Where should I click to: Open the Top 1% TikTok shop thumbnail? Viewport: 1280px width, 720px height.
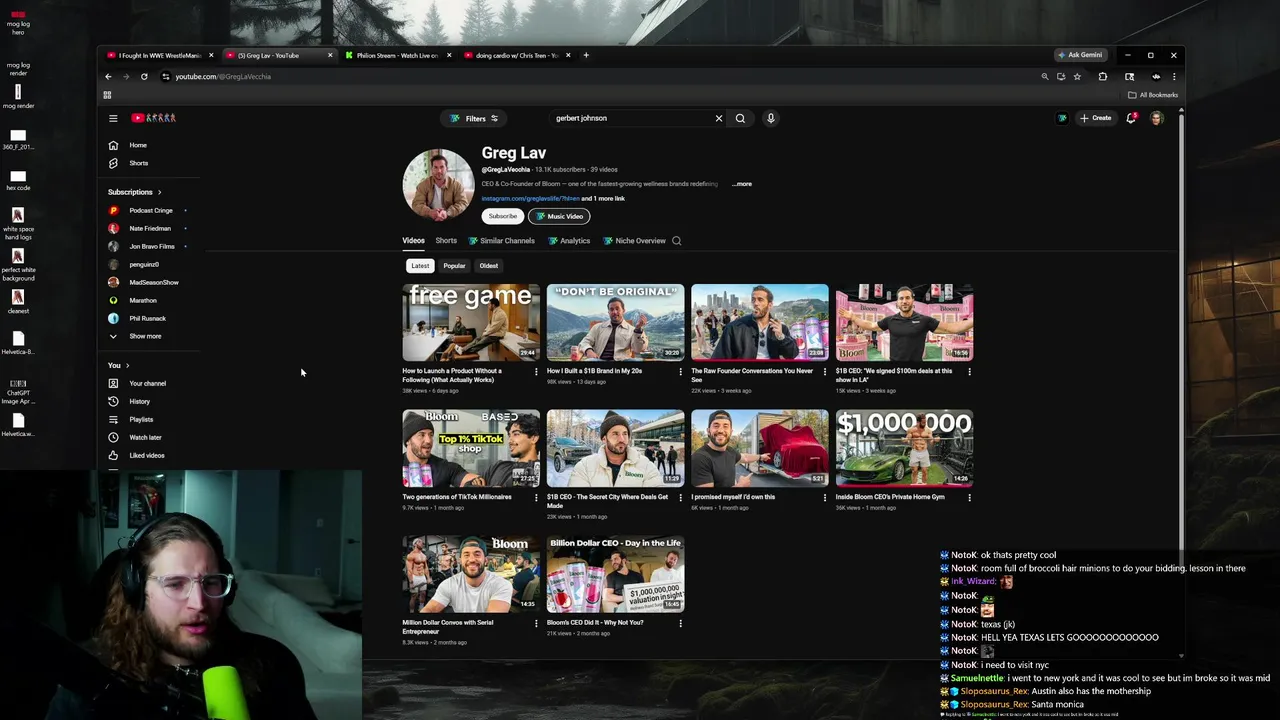(x=471, y=448)
